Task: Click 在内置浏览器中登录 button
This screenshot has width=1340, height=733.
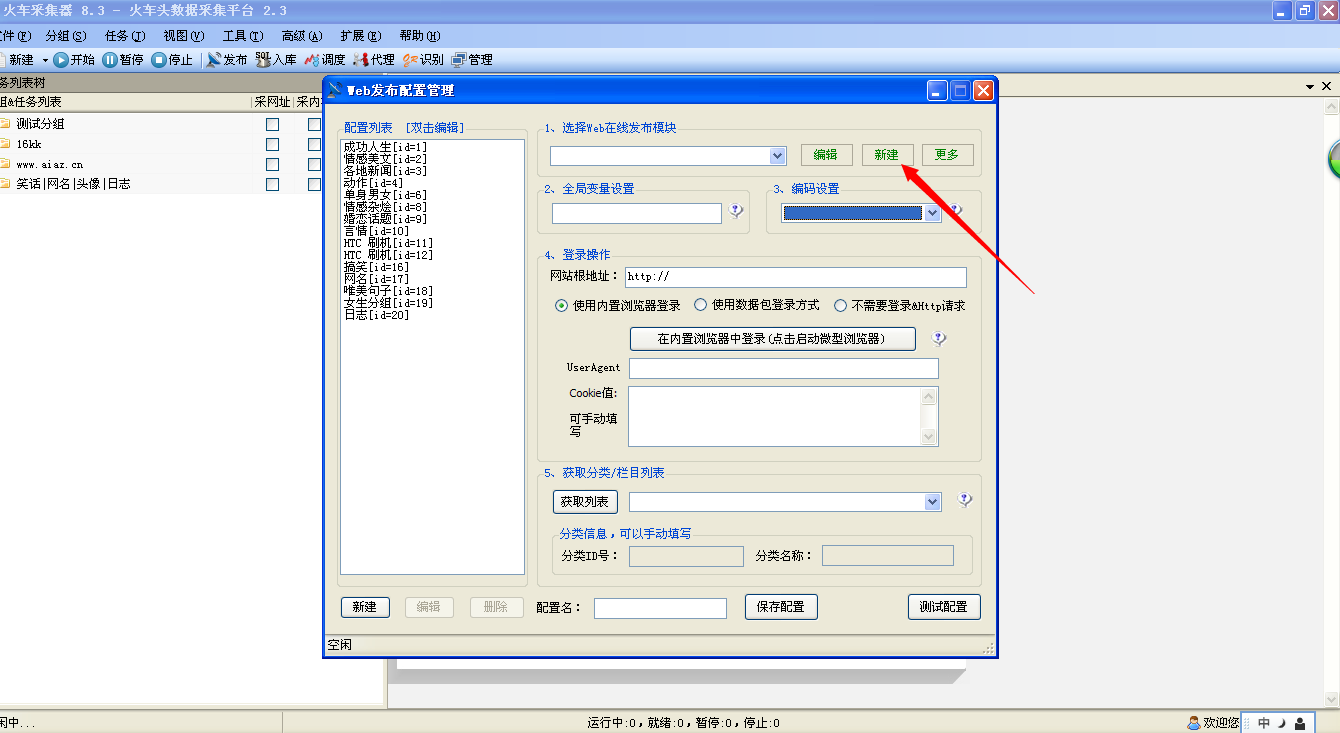Action: [772, 339]
